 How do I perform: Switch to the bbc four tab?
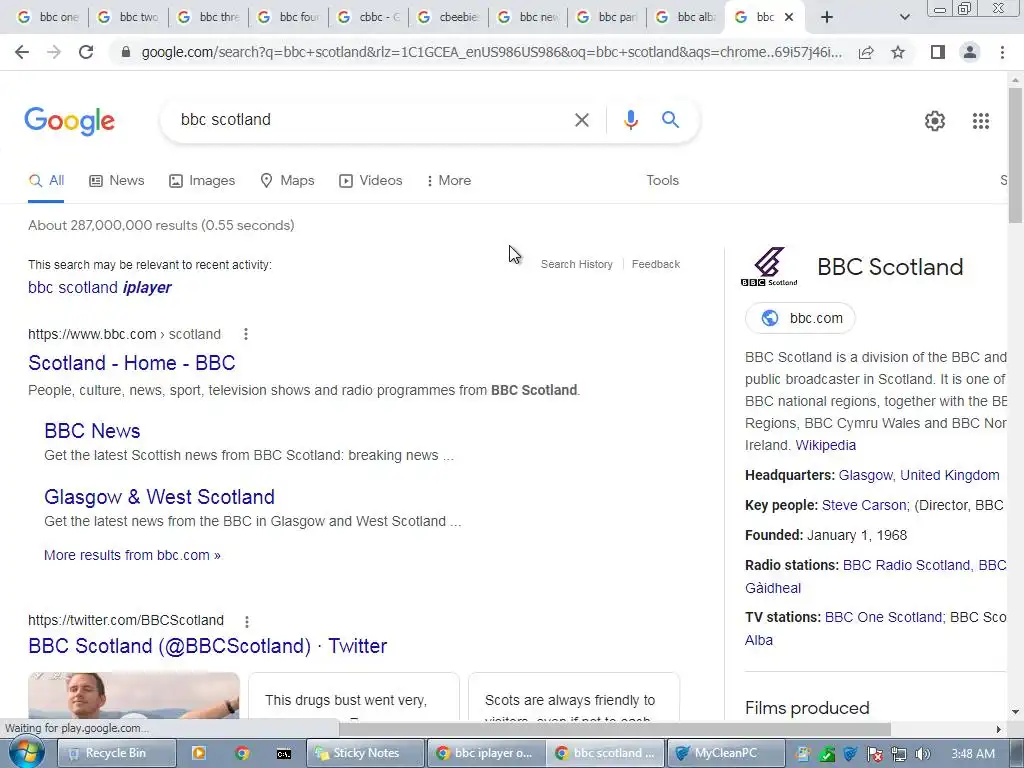point(288,17)
